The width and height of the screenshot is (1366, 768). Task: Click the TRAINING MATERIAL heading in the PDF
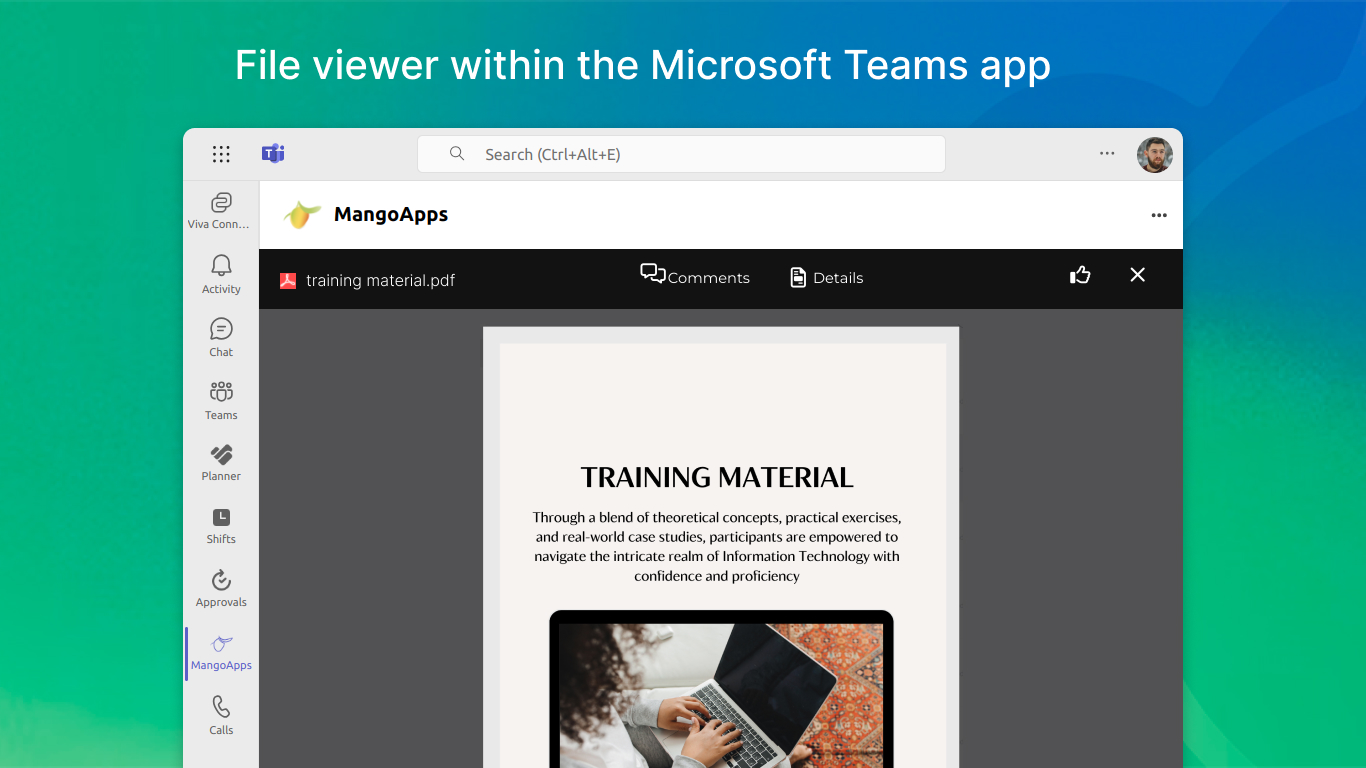tap(717, 478)
